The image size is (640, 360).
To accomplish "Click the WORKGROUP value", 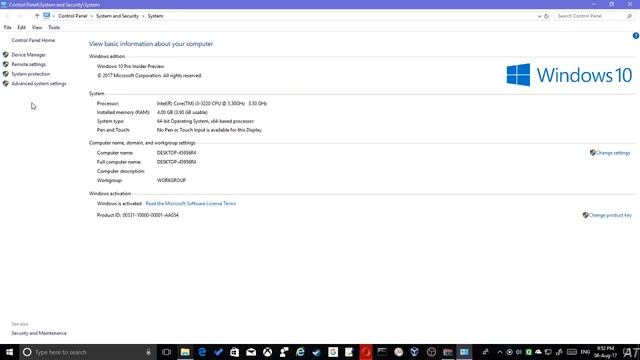I will pyautogui.click(x=171, y=180).
